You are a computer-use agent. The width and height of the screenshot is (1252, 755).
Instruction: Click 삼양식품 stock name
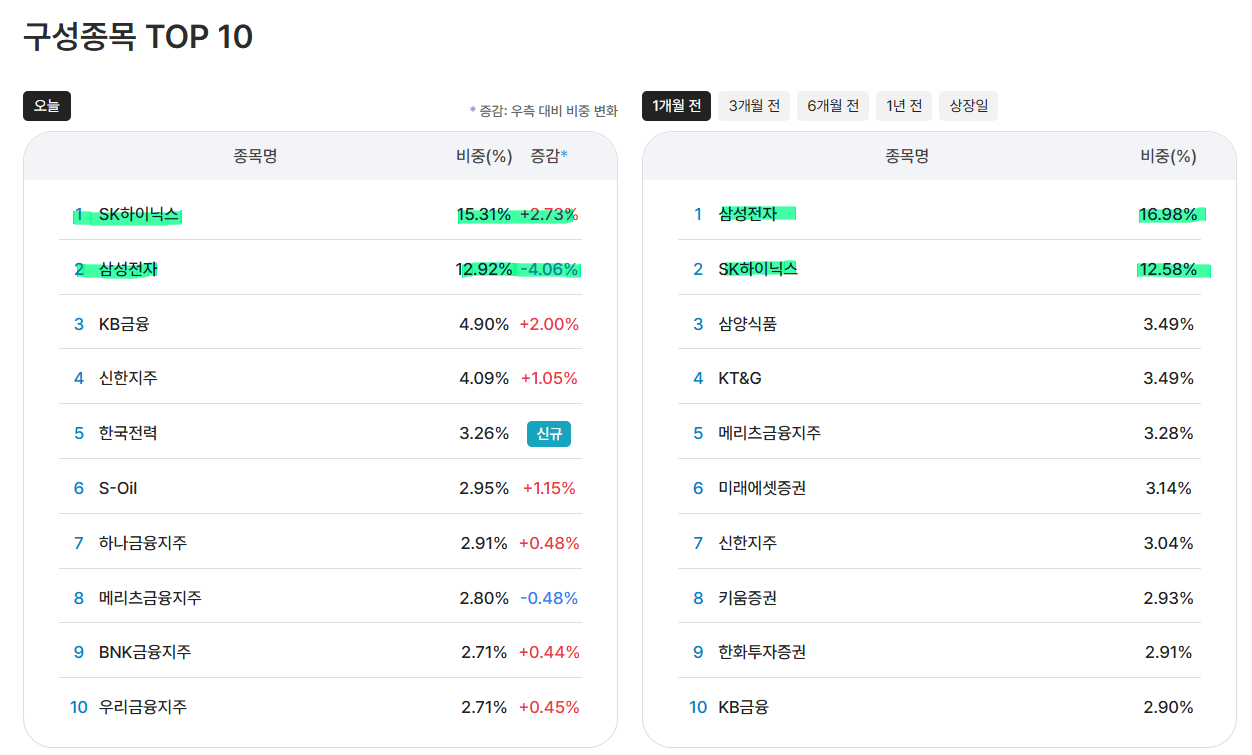(748, 324)
